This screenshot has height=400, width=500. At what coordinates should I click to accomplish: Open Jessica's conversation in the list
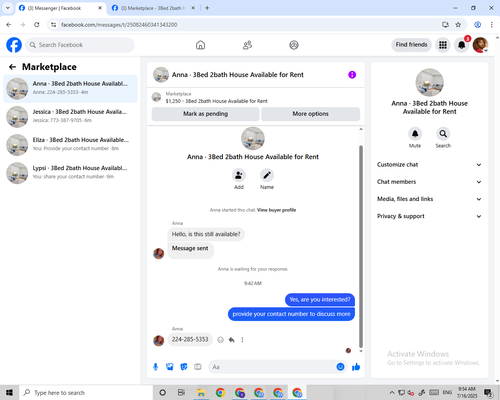70,117
